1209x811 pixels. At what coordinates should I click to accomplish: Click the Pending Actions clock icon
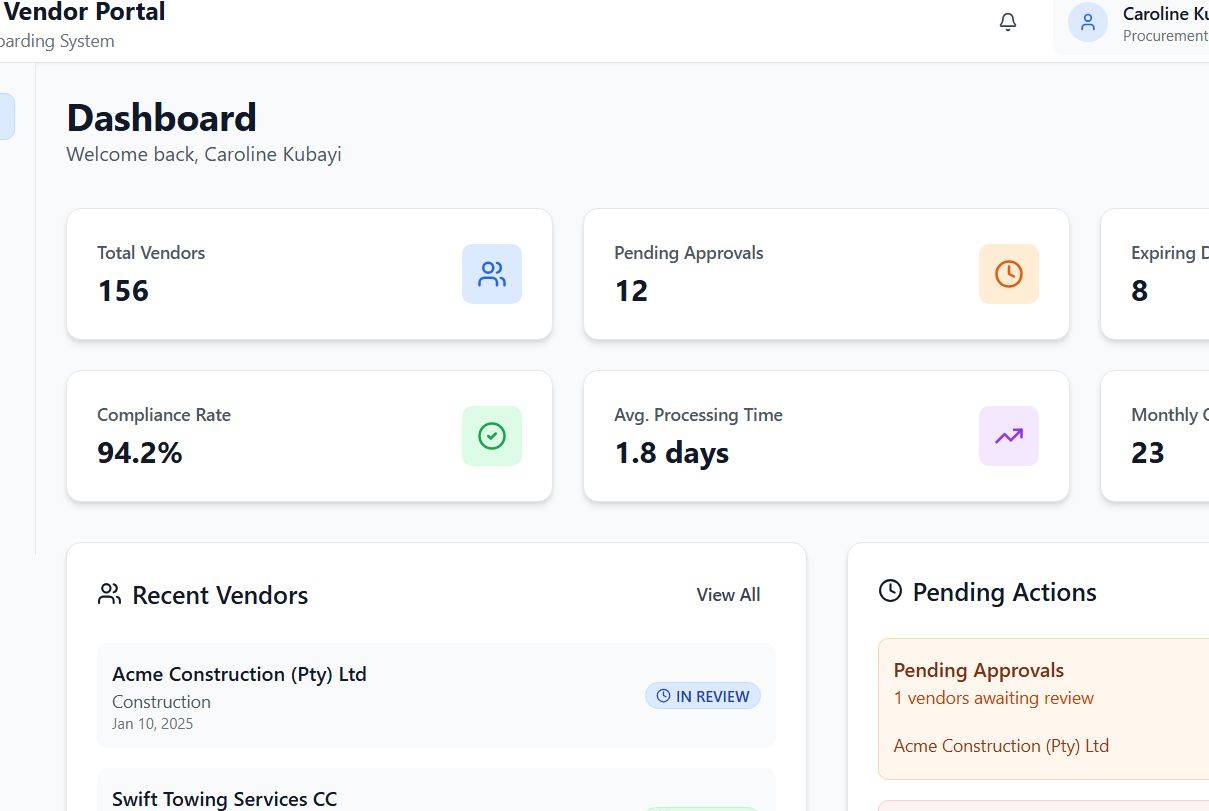[890, 591]
